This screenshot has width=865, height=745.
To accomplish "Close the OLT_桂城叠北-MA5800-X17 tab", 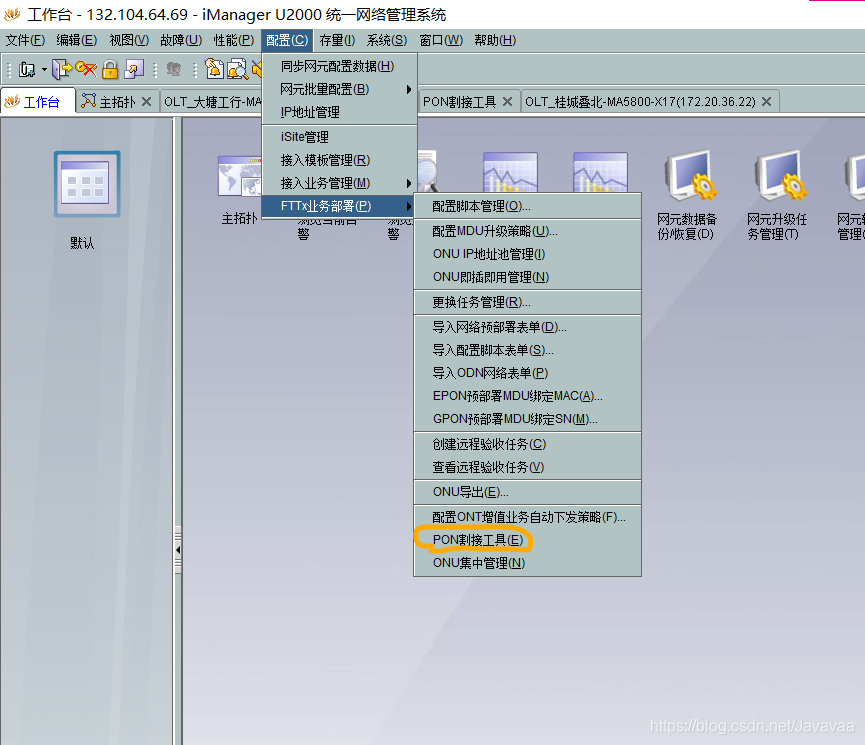I will coord(766,102).
